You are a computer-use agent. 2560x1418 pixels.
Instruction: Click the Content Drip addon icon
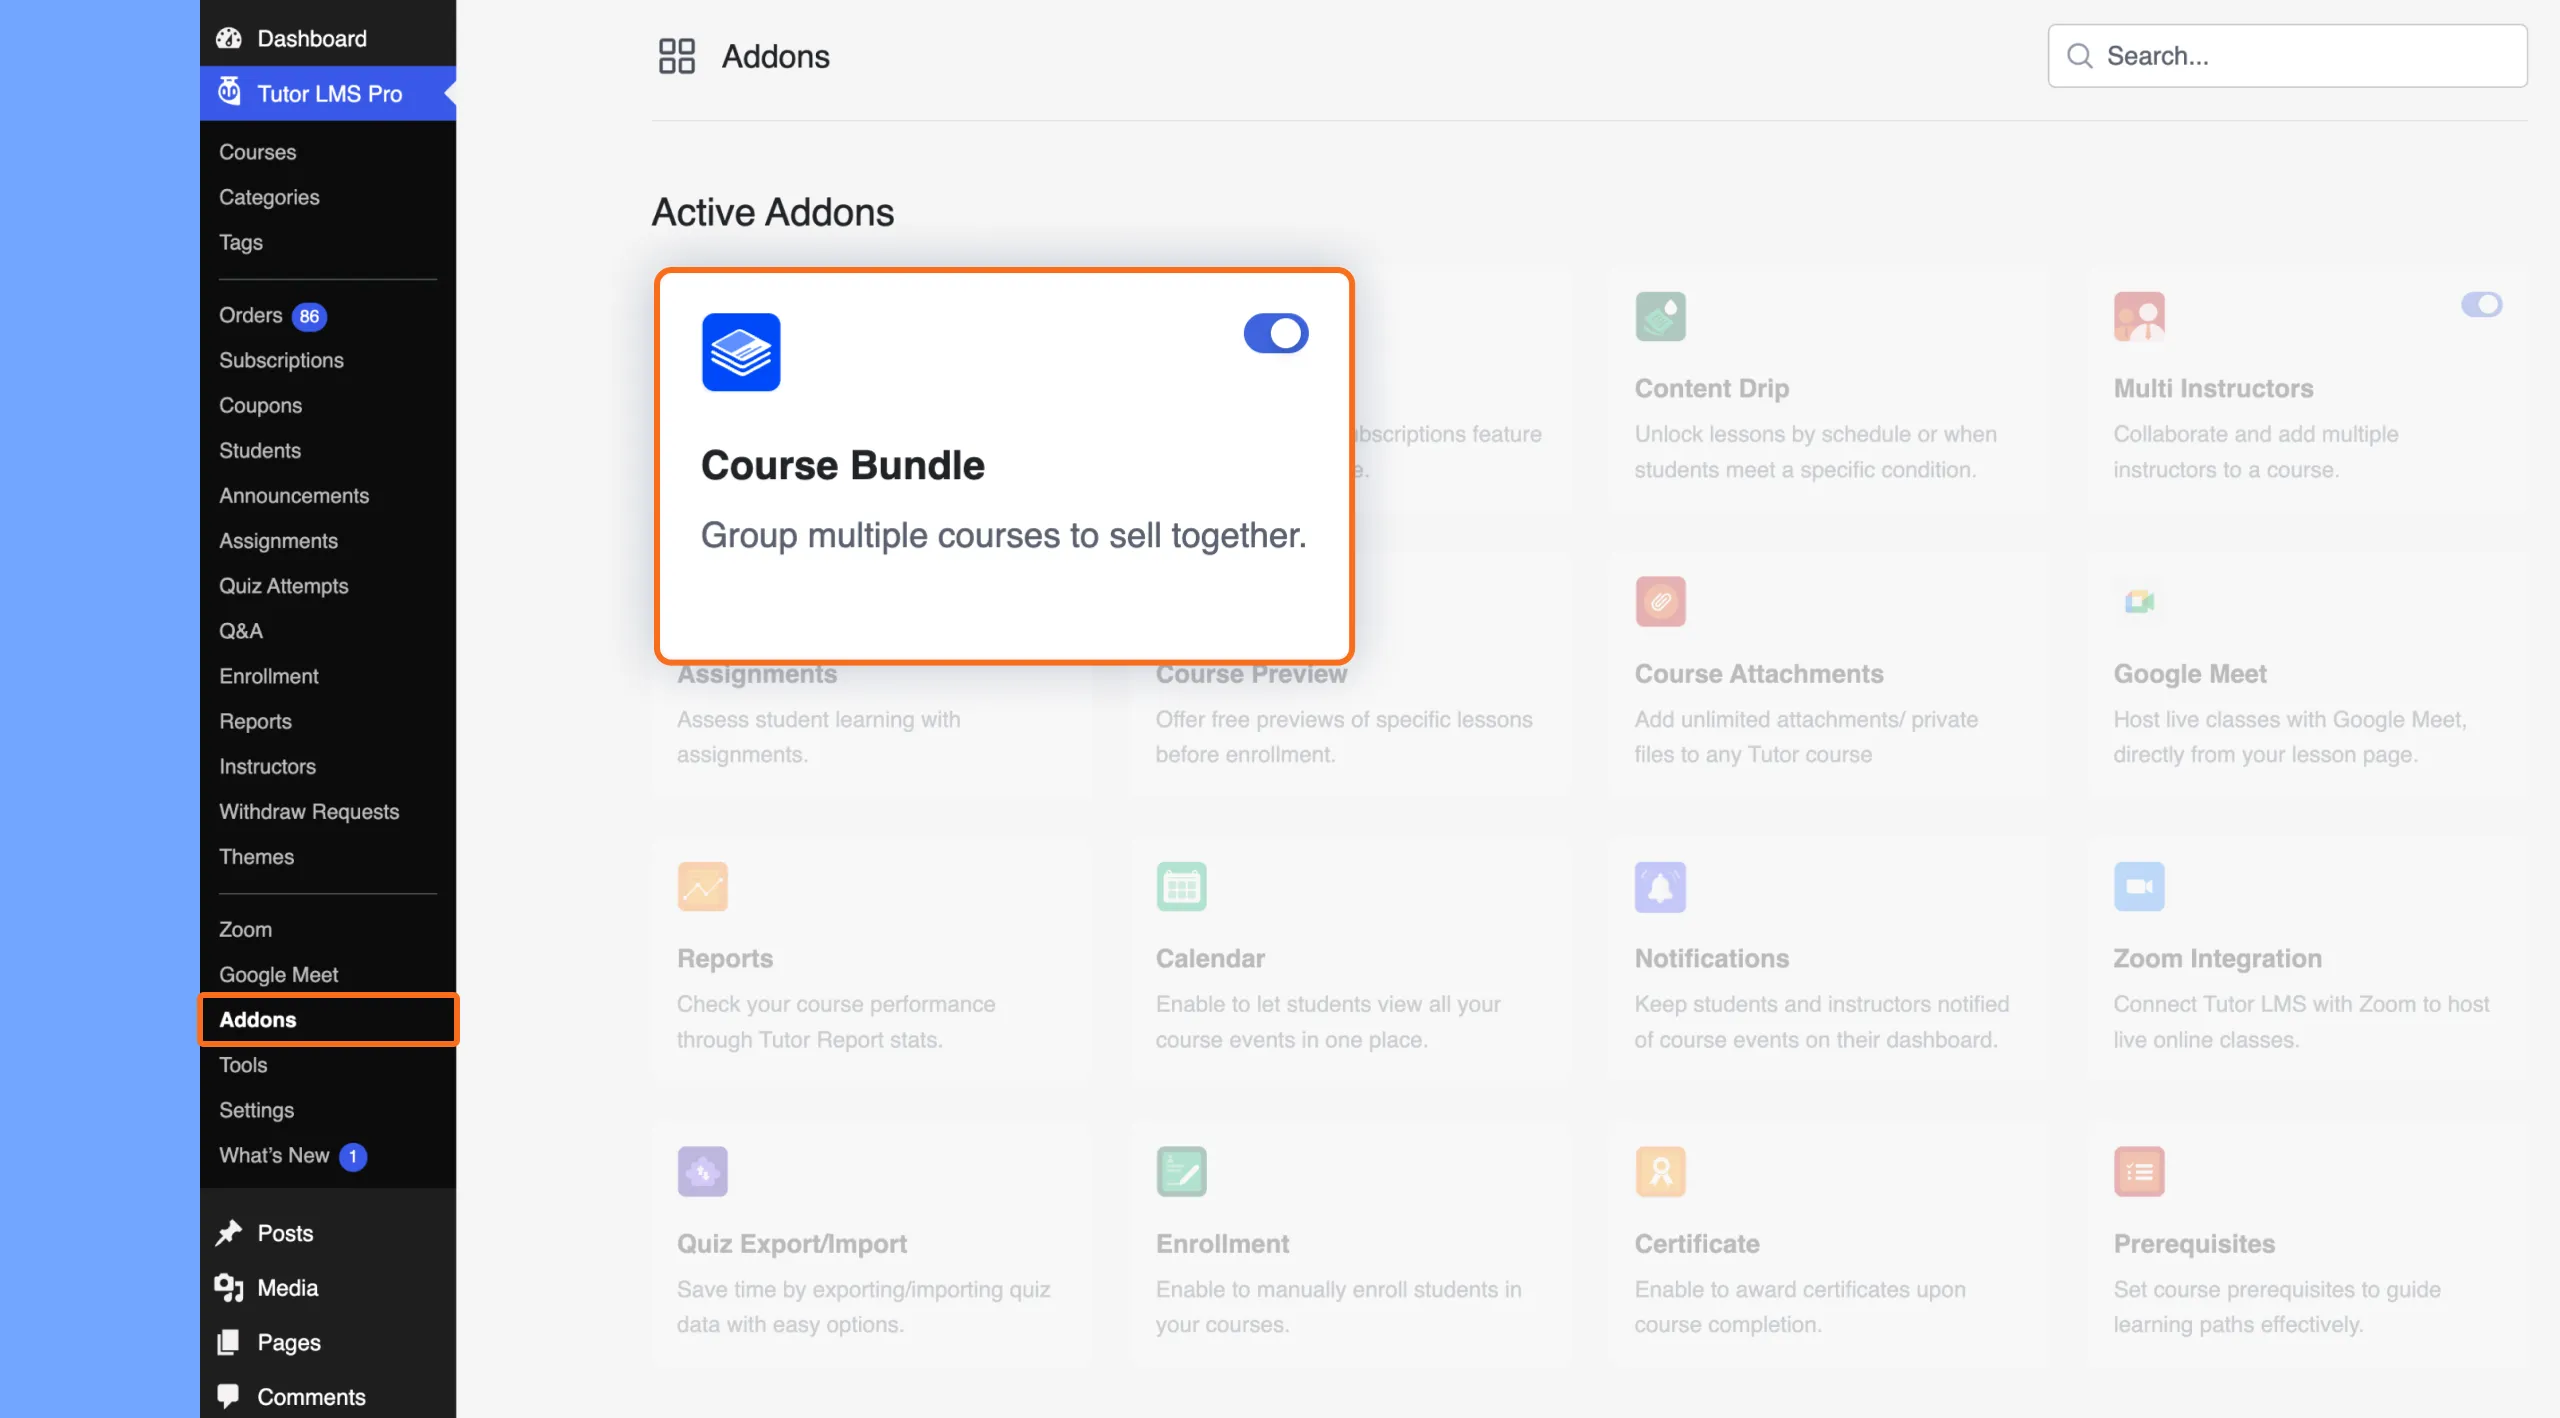click(1660, 316)
